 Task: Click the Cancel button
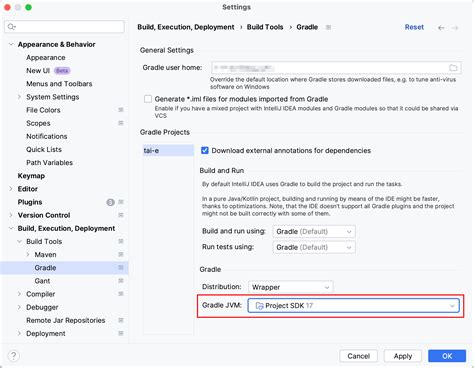359,356
